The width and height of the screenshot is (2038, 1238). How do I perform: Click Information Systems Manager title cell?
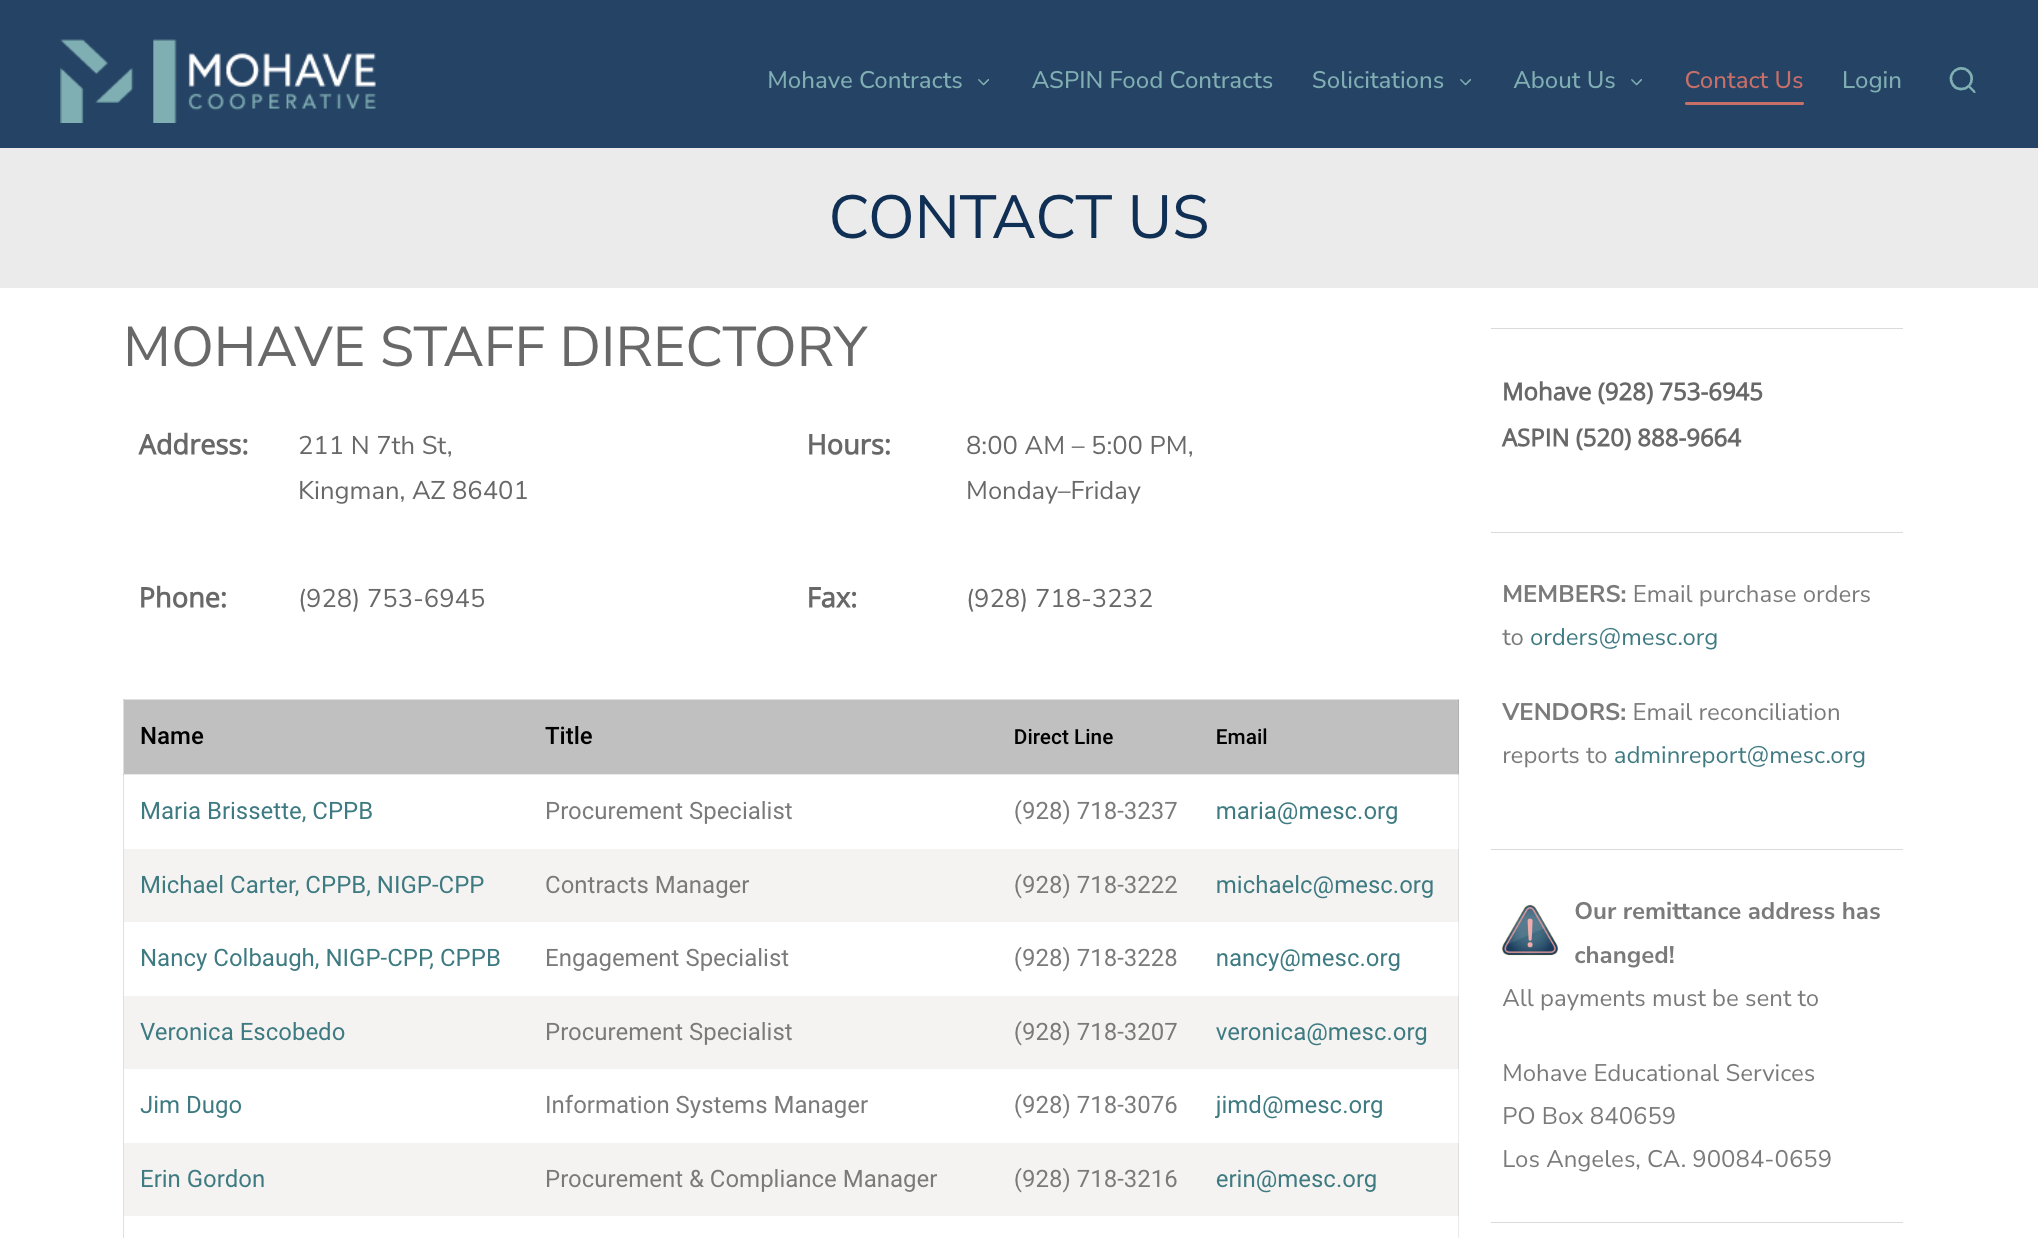pos(706,1105)
